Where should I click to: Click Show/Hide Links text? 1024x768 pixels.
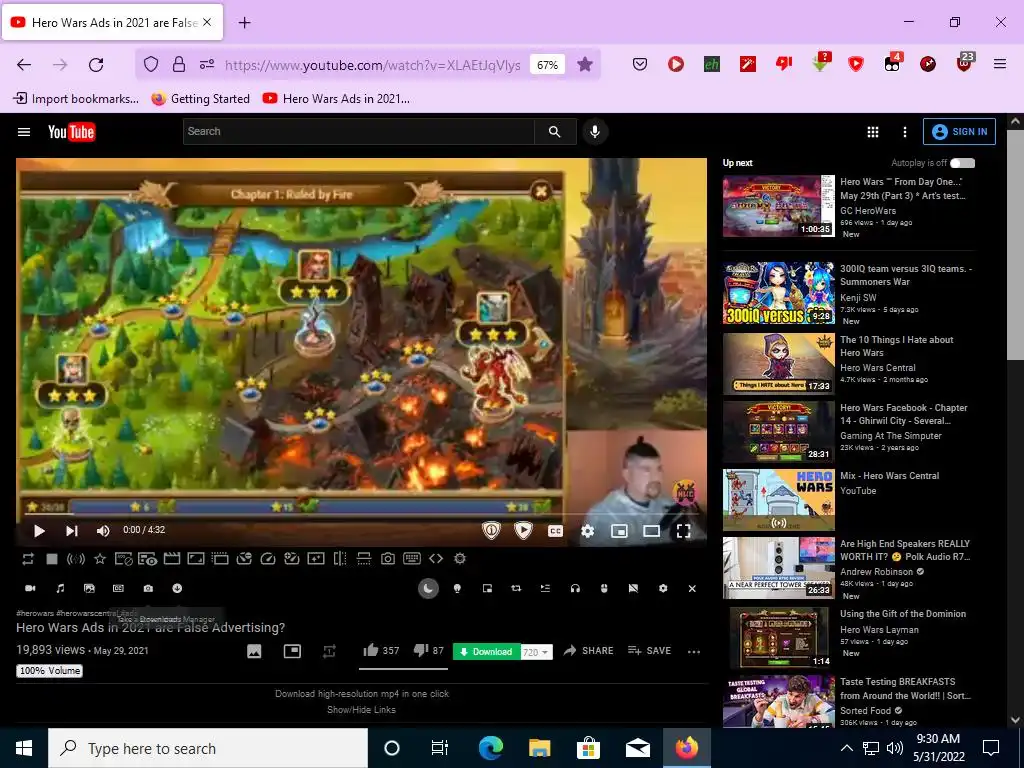tap(361, 709)
